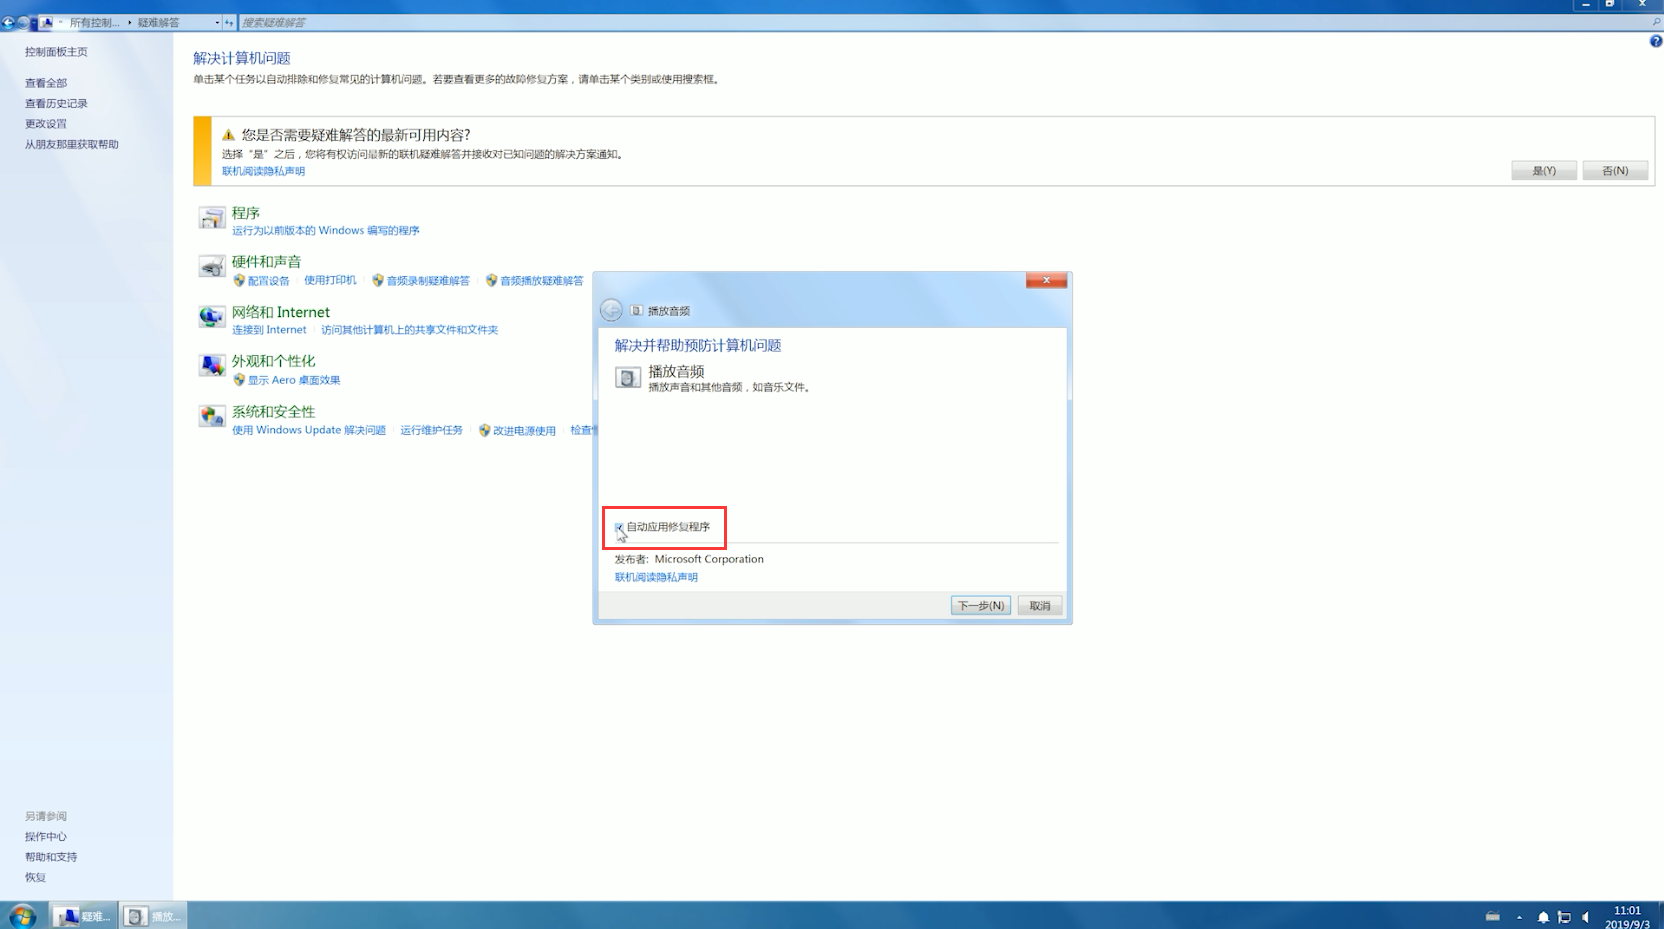Open System and Security (系统和安全性) heading

tap(274, 411)
